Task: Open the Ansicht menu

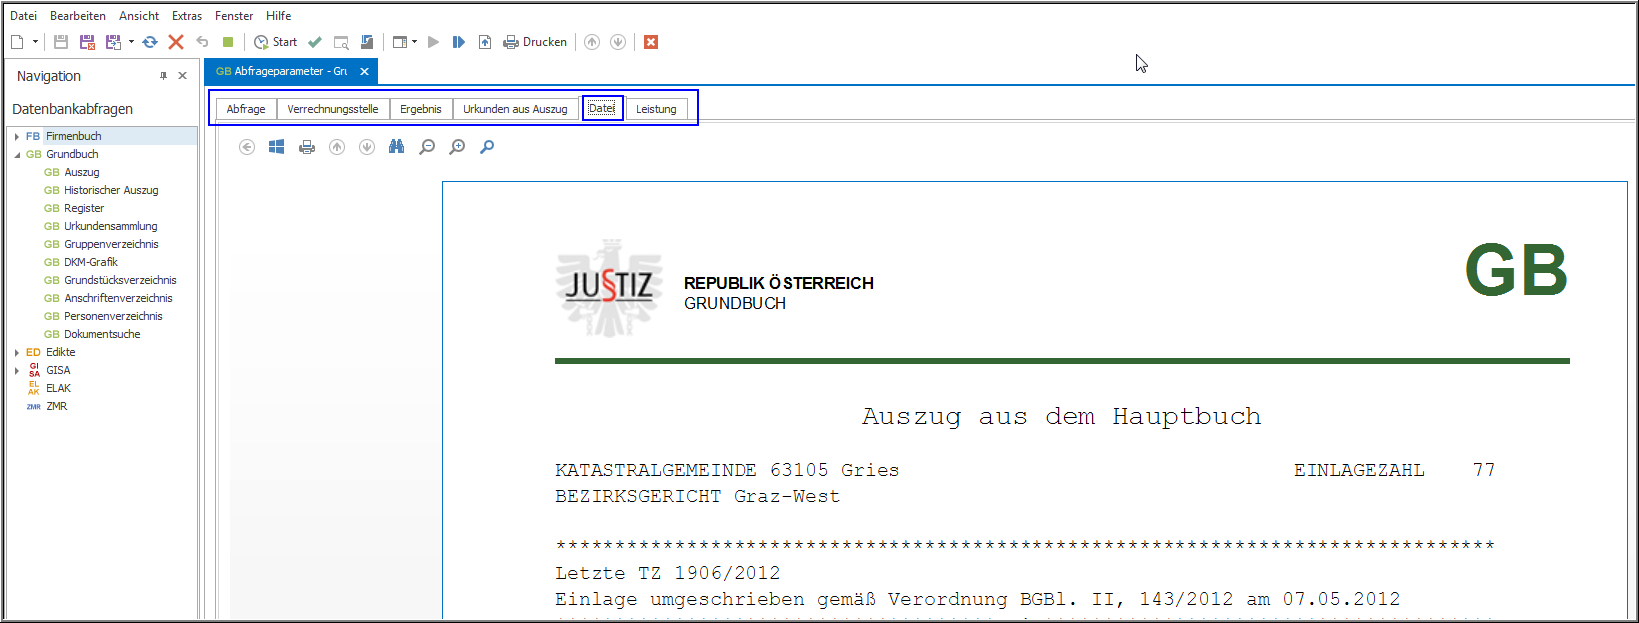Action: (139, 16)
